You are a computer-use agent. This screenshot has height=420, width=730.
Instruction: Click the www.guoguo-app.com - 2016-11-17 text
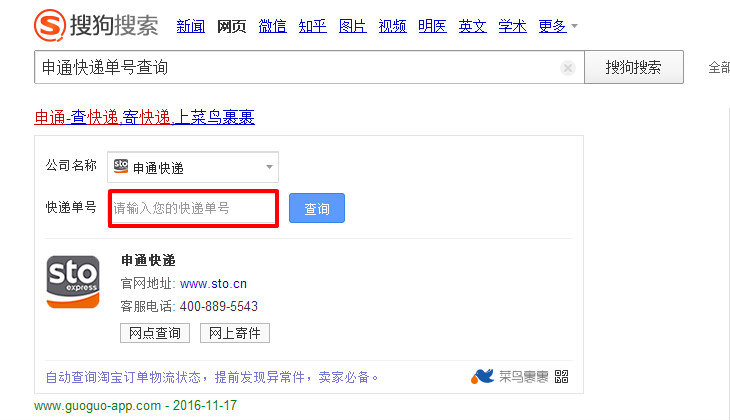click(x=135, y=406)
